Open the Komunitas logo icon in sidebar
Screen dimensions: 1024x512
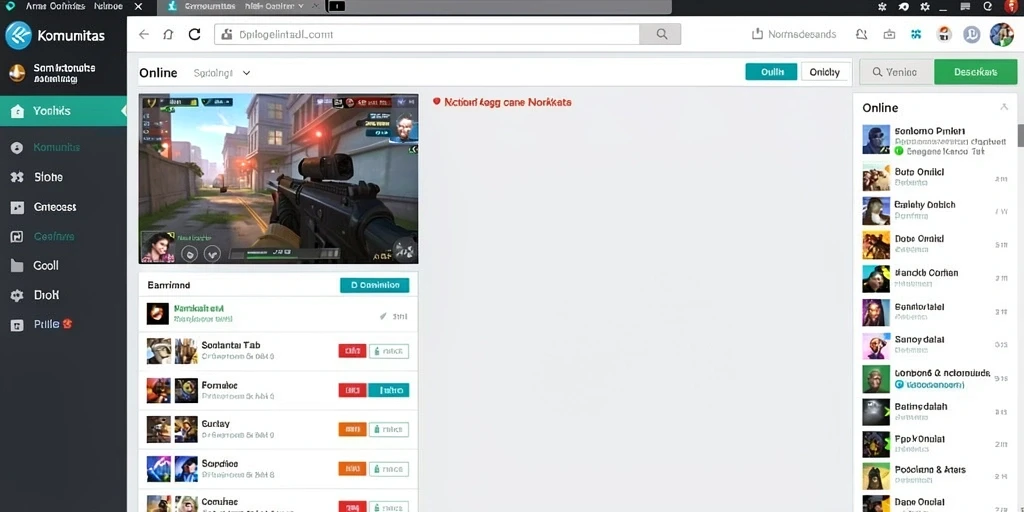pos(18,35)
